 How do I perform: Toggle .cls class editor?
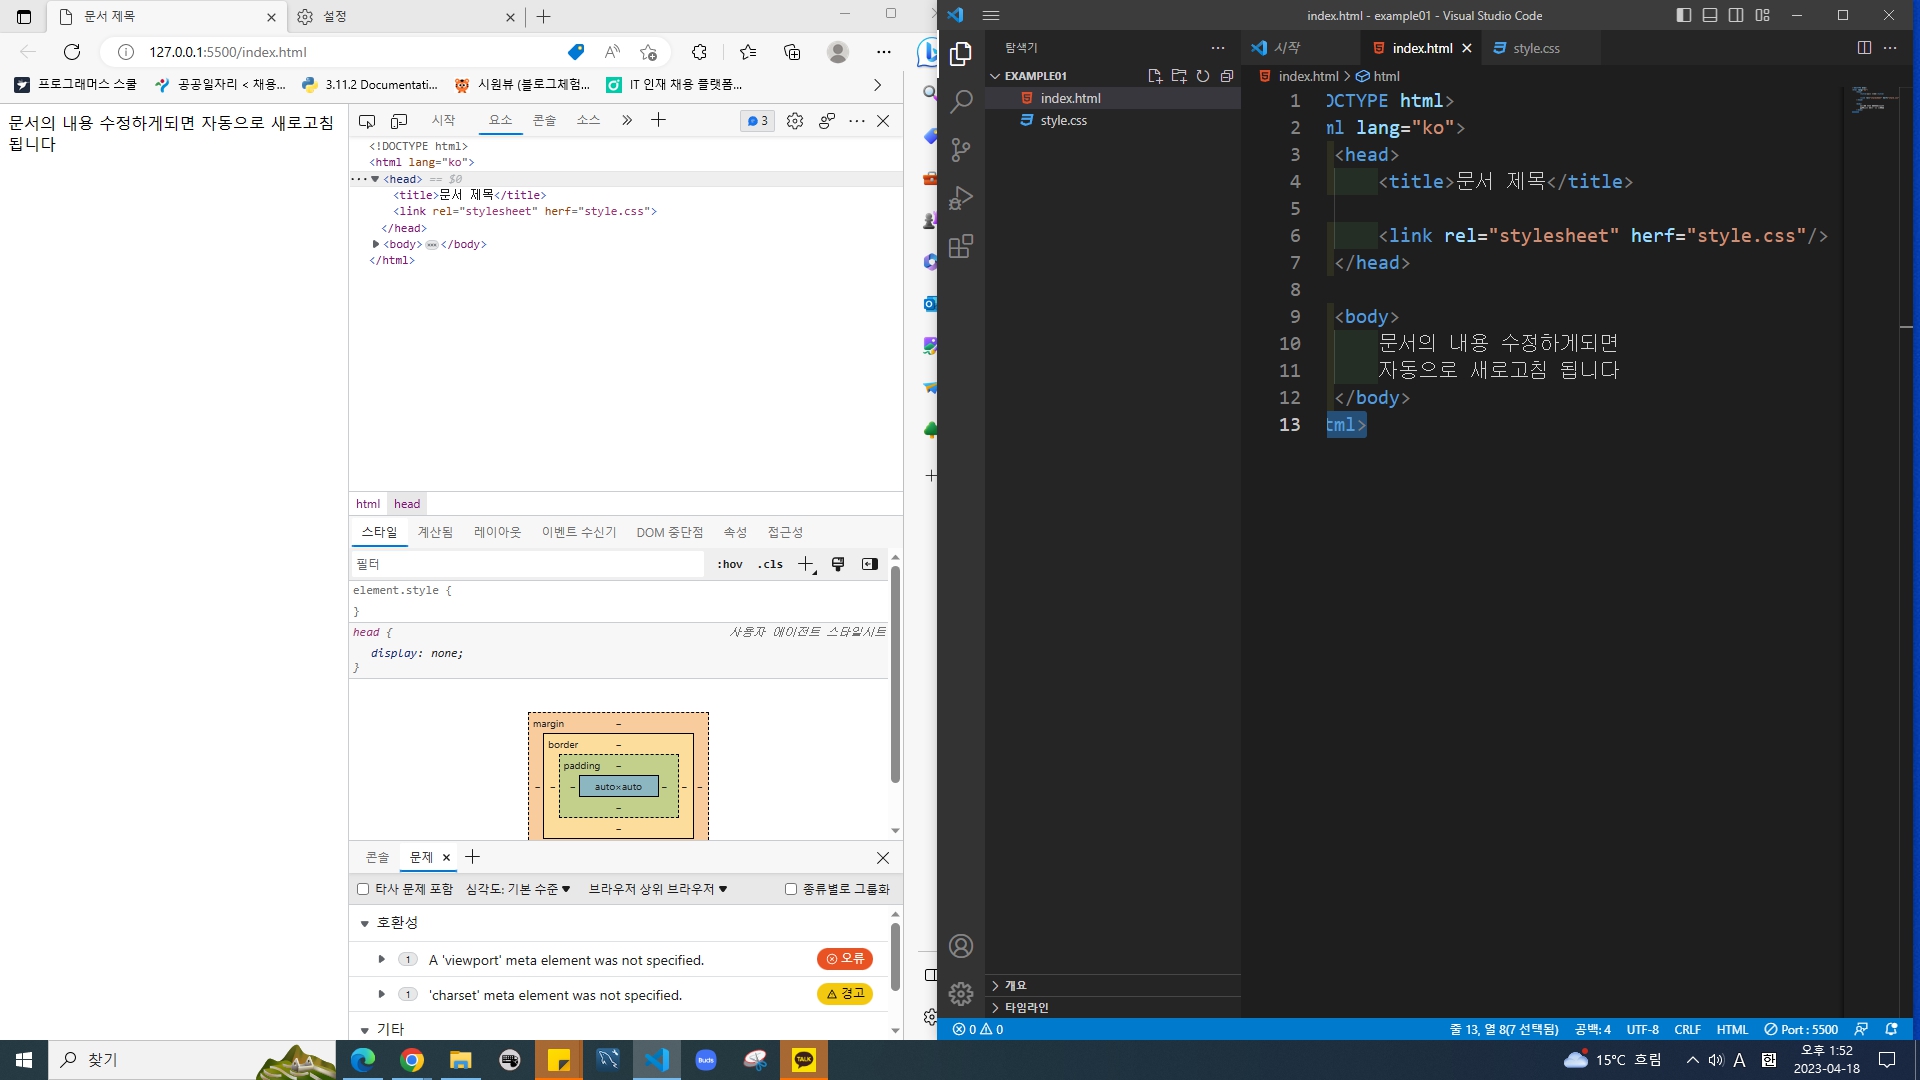click(x=770, y=564)
